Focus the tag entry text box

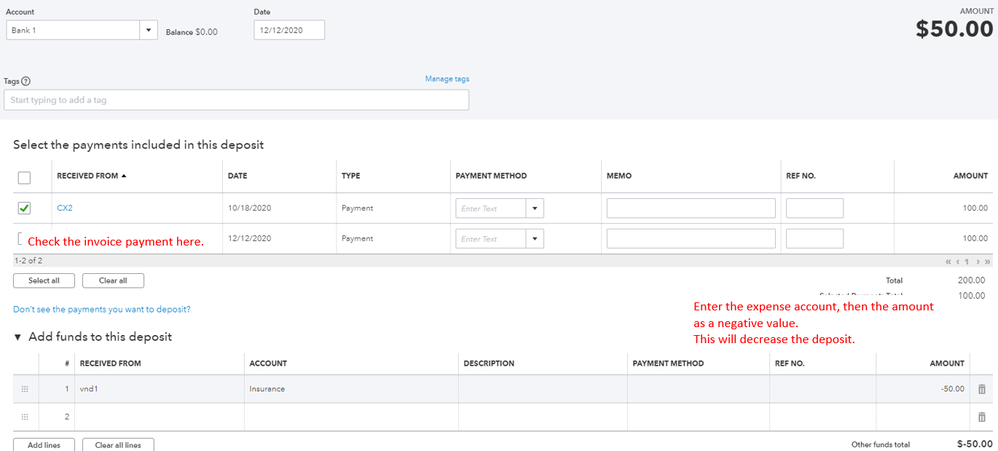[237, 100]
